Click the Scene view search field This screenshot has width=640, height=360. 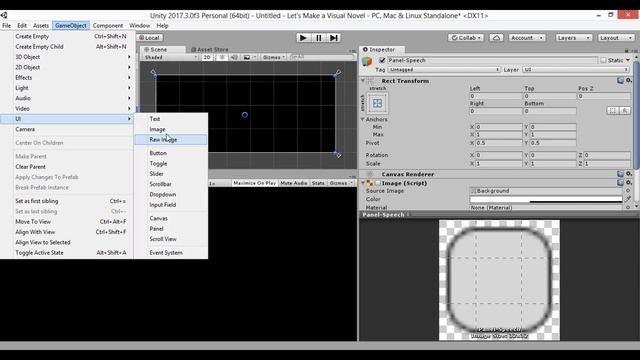(322, 57)
